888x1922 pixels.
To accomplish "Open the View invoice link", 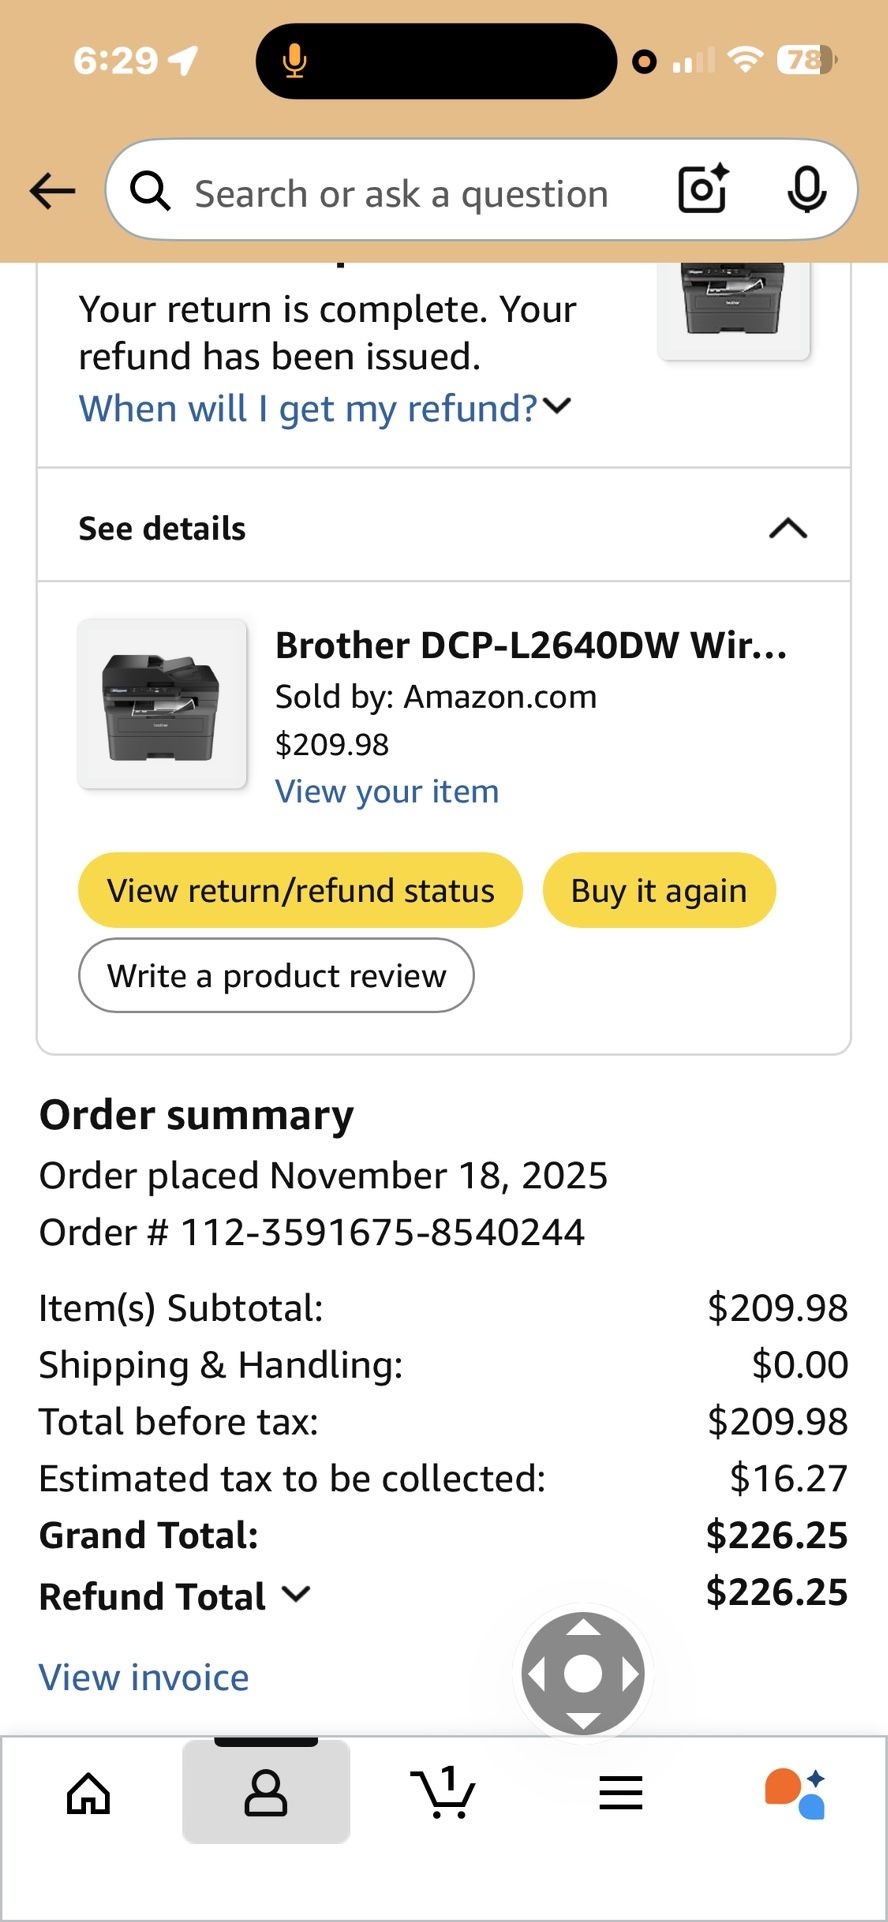I will (143, 1677).
